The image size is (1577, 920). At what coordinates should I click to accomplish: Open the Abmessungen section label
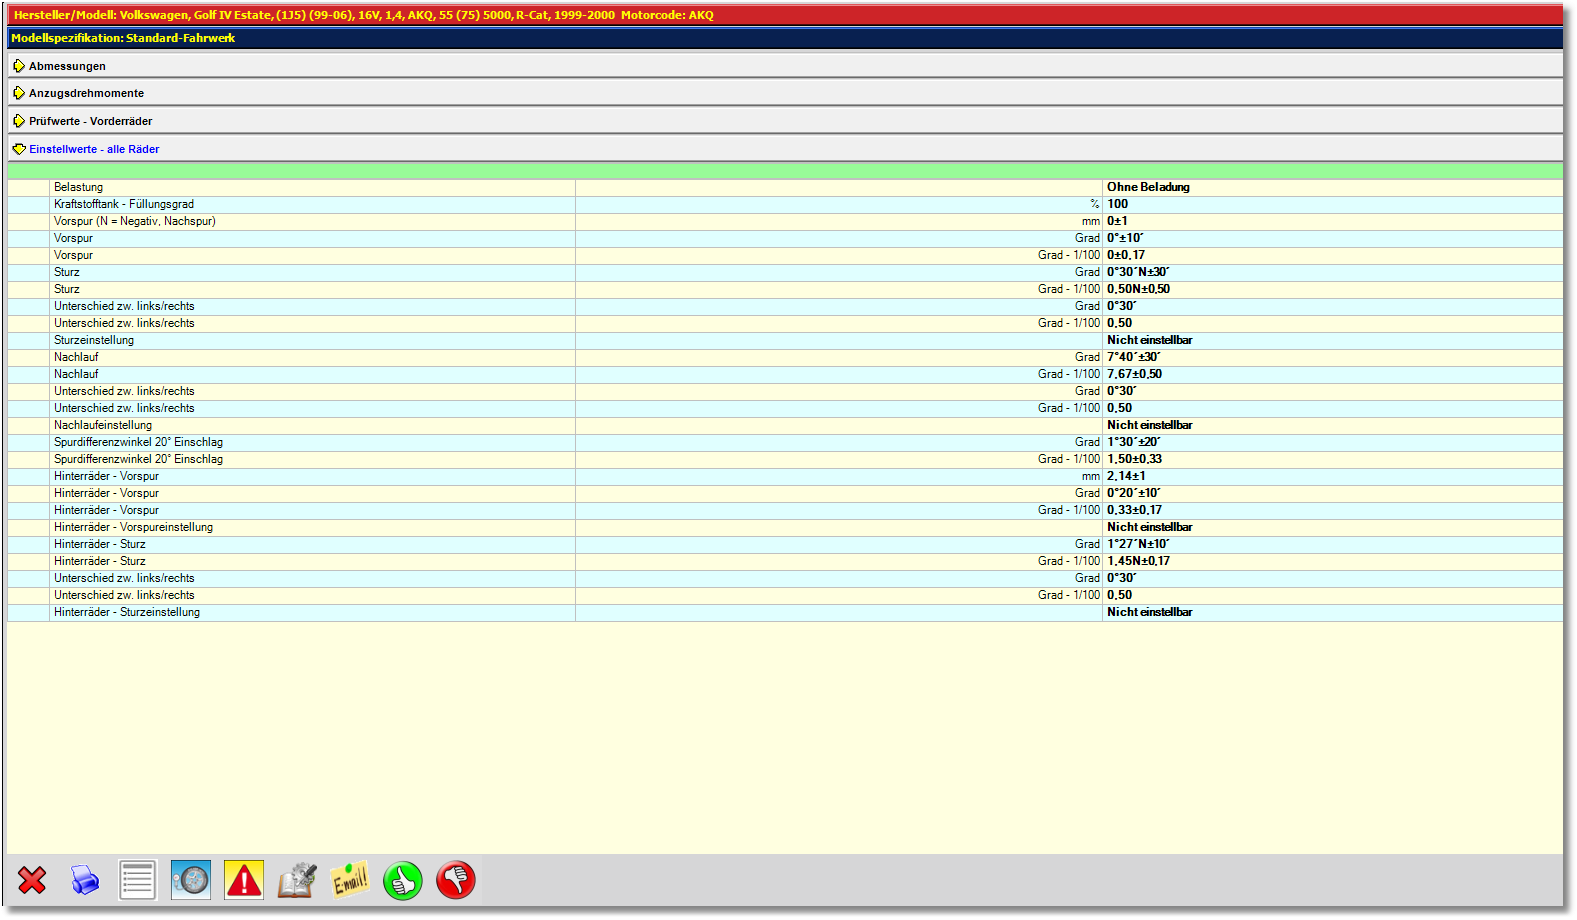click(x=67, y=66)
